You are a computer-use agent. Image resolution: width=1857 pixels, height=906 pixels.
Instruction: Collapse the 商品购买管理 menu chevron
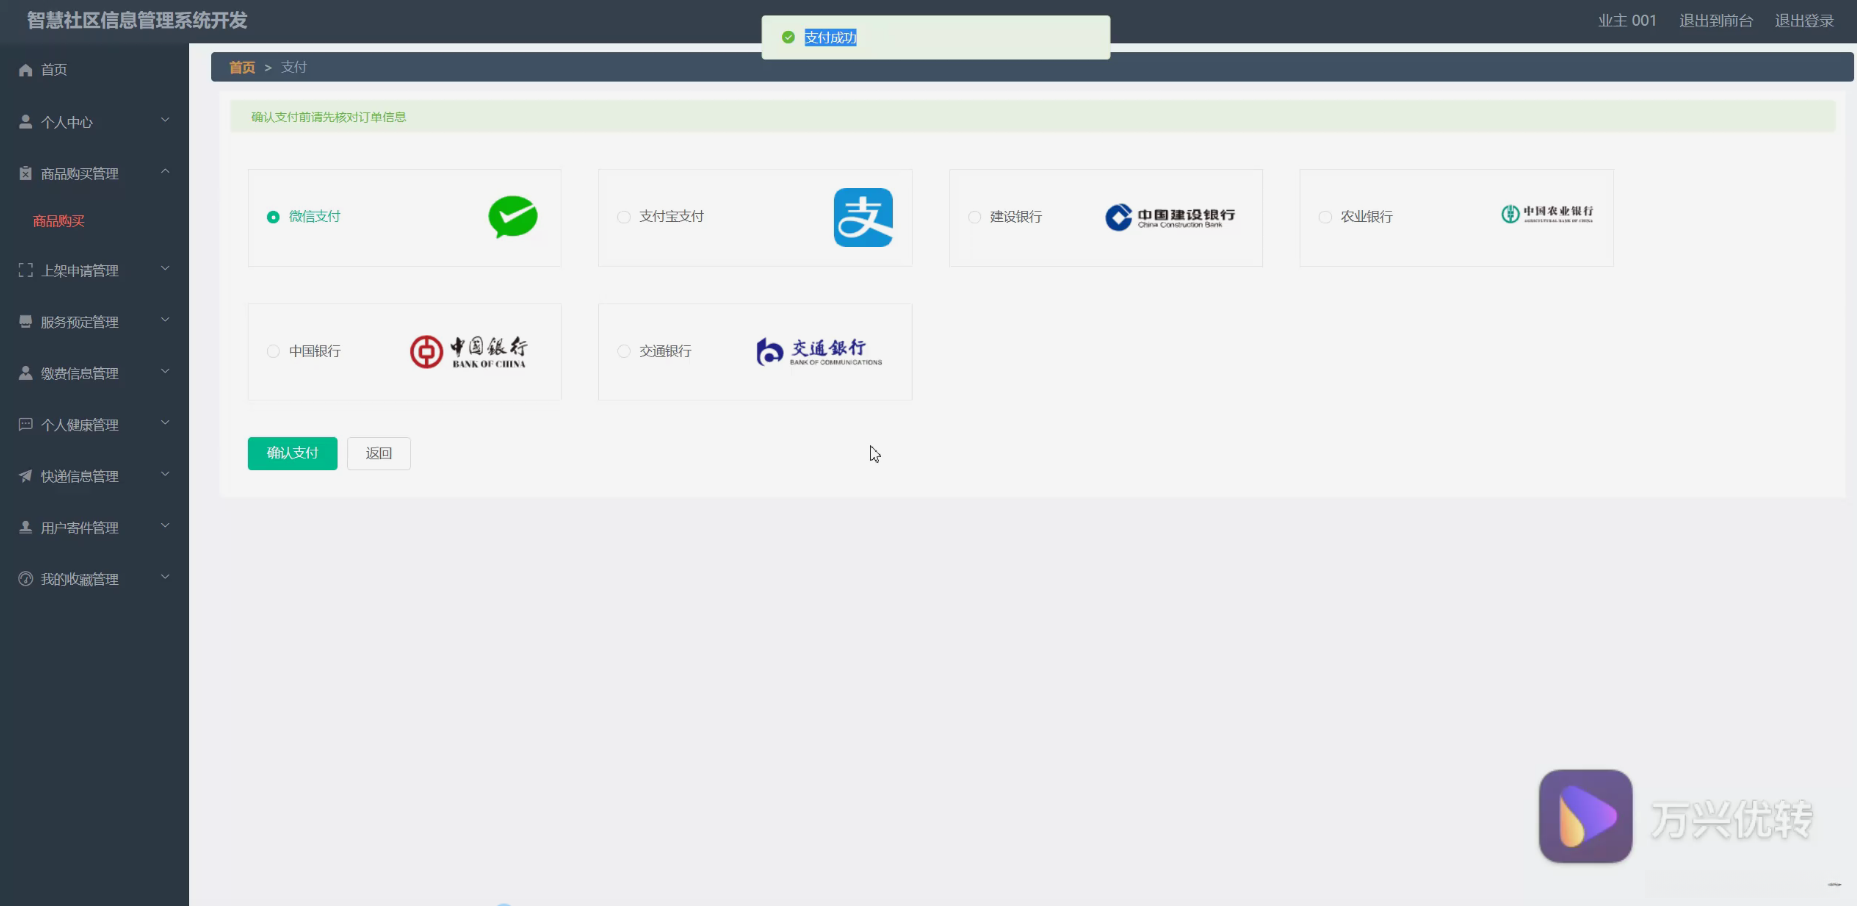[x=165, y=172]
